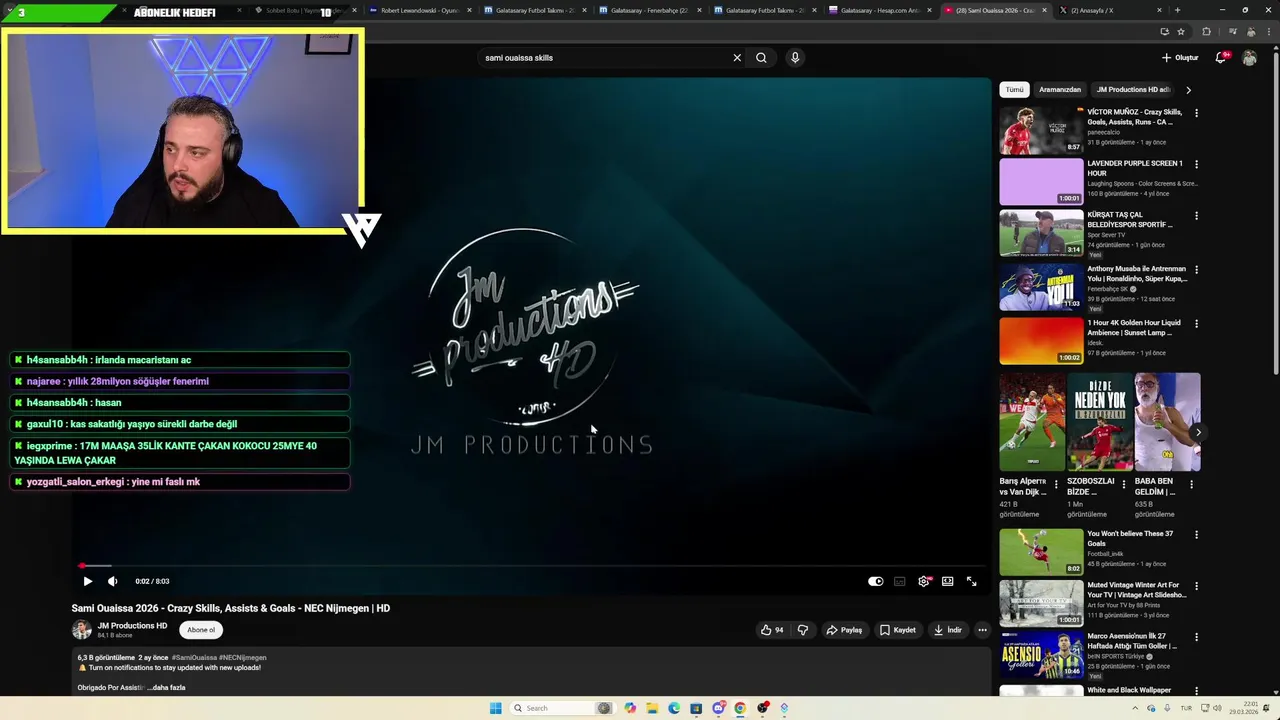The width and height of the screenshot is (1280, 720).
Task: Clear the search box with X
Action: tap(737, 58)
